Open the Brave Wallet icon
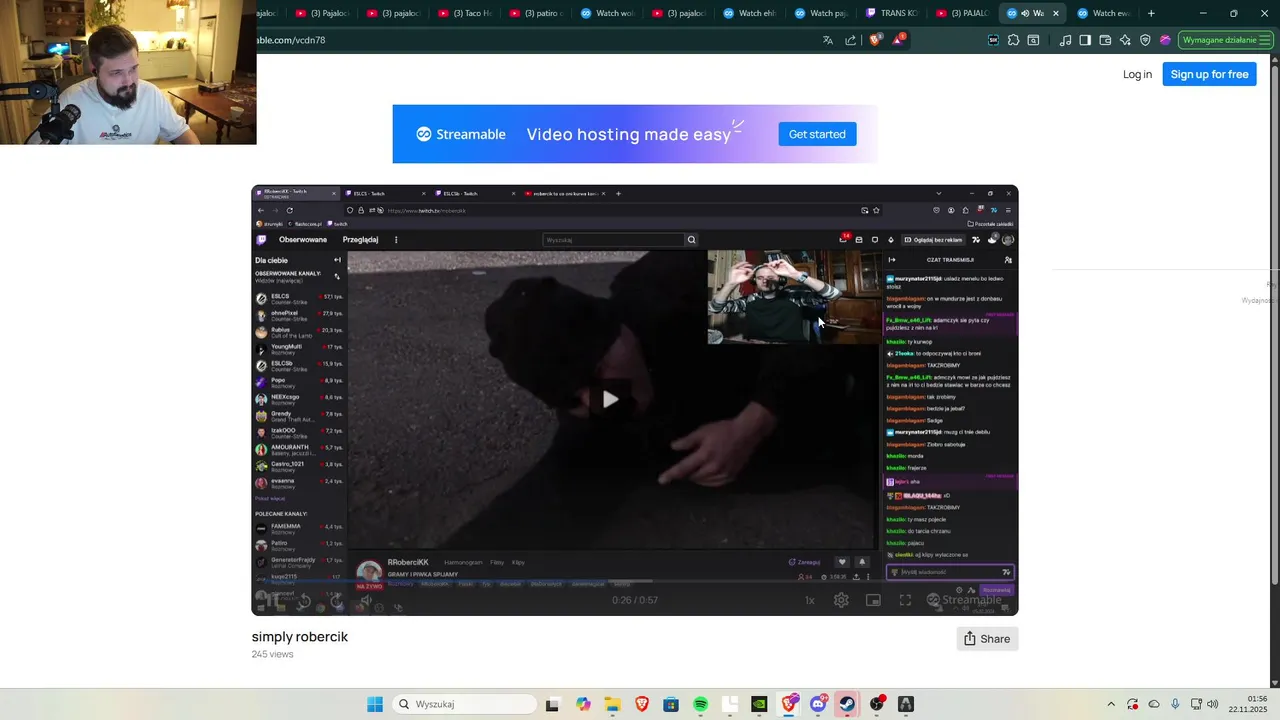The image size is (1280, 720). [1105, 40]
